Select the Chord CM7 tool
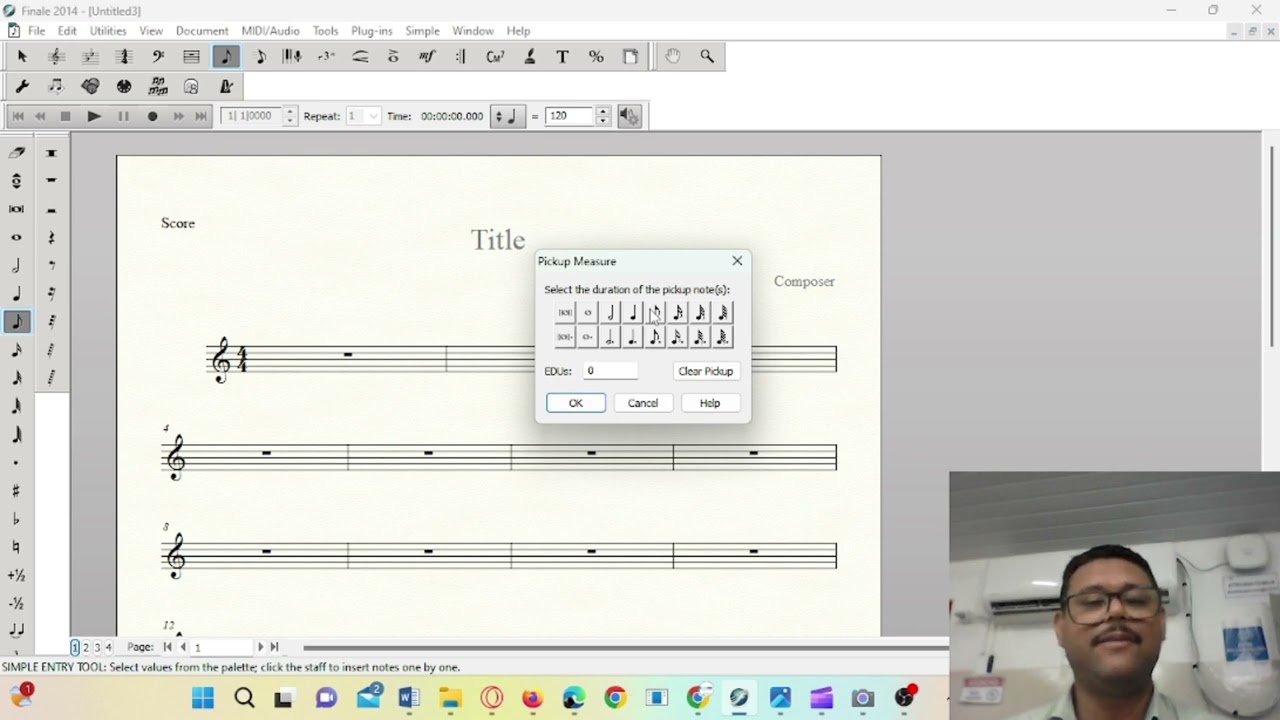Screen dimensions: 1280x720 [x=495, y=57]
